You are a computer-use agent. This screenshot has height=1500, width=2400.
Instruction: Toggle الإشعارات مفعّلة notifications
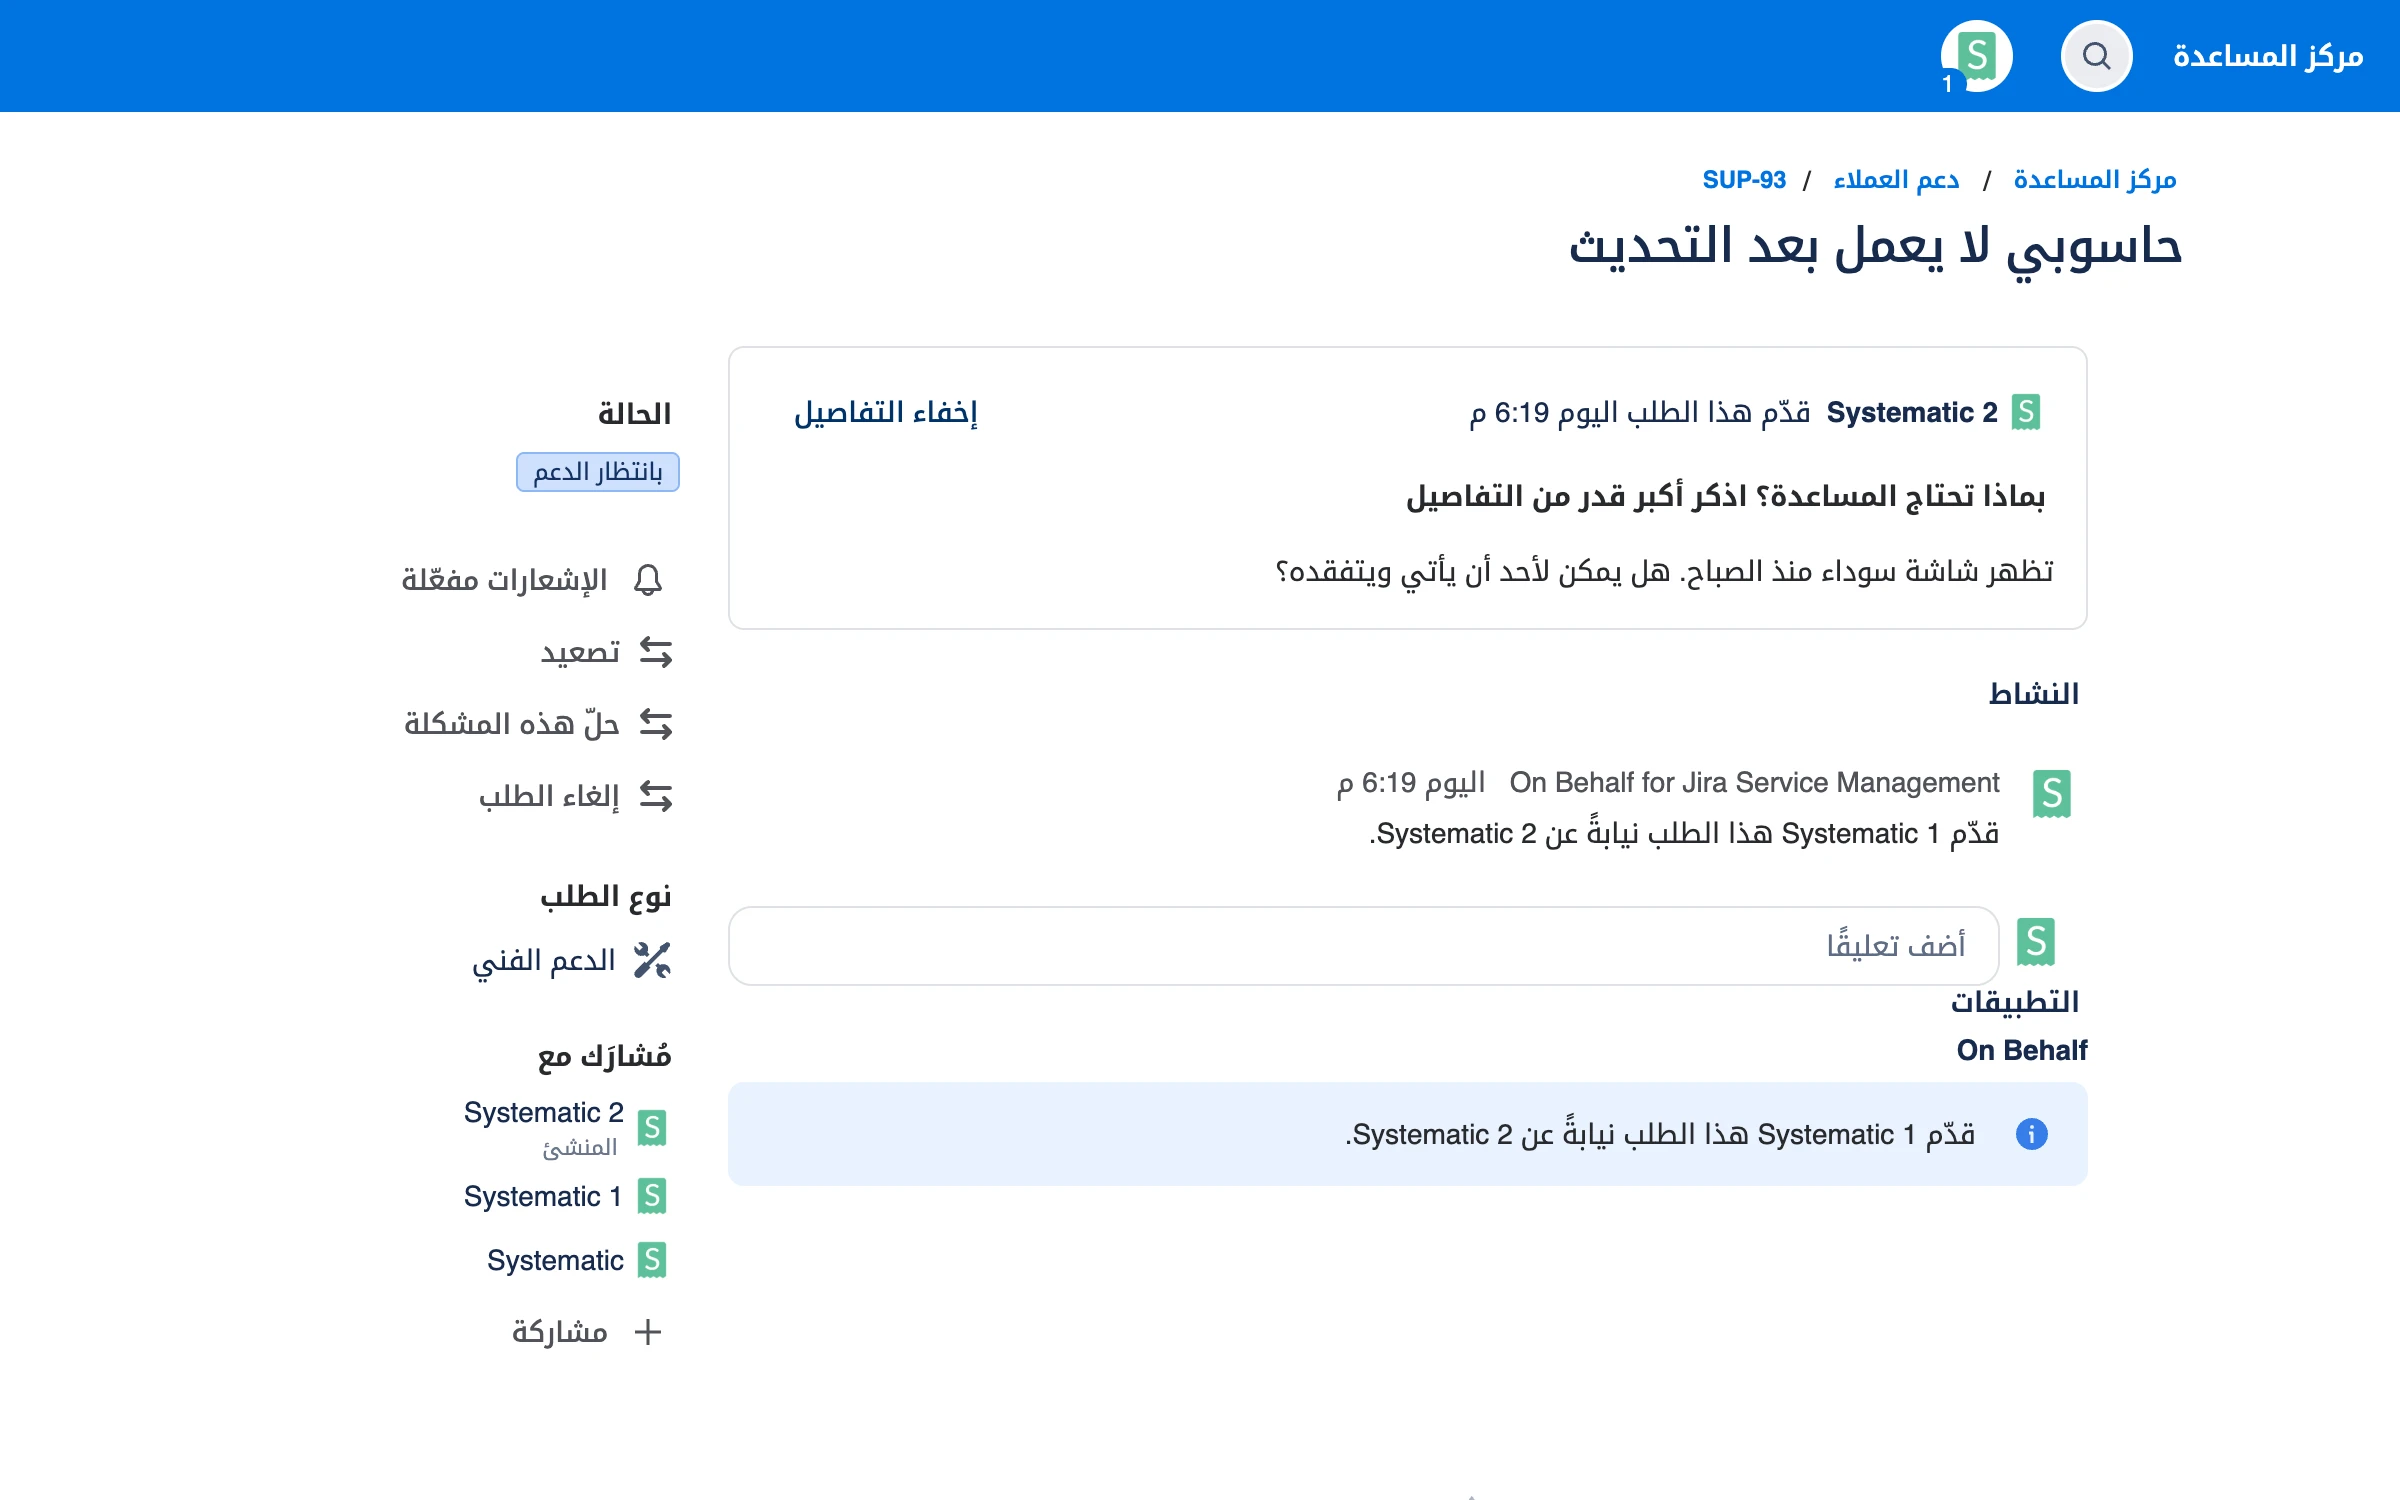(x=532, y=580)
